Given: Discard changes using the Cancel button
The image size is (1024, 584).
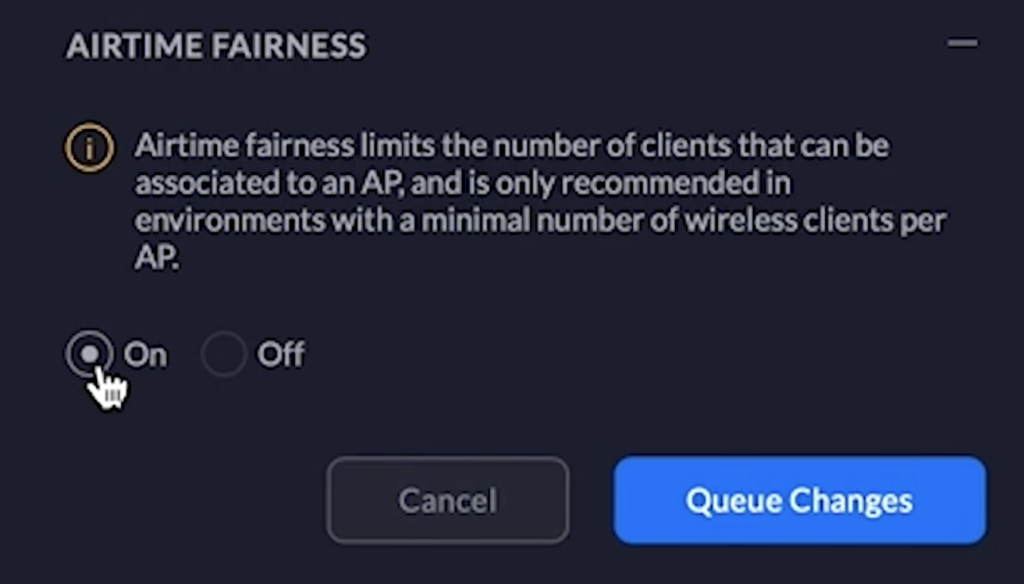Looking at the screenshot, I should 448,500.
